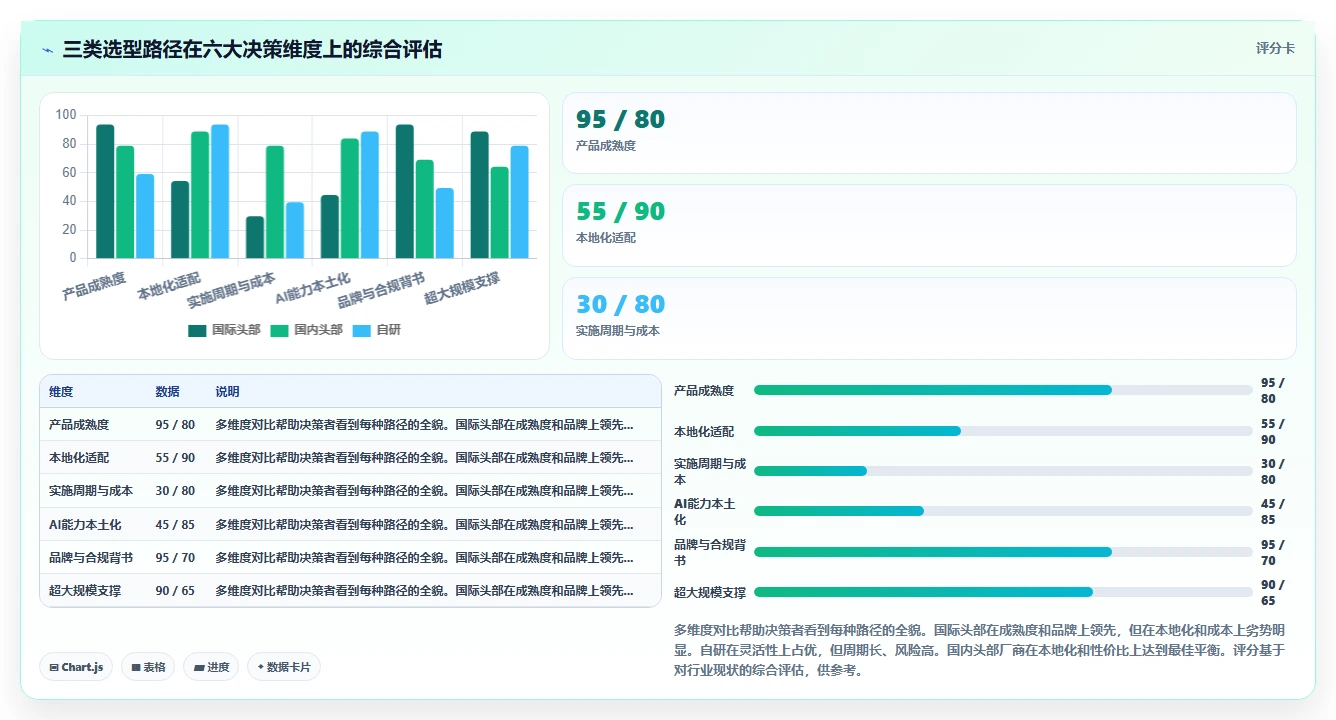Click table cell AI能力本土化 in 维度 column
The height and width of the screenshot is (720, 1336).
pos(85,525)
